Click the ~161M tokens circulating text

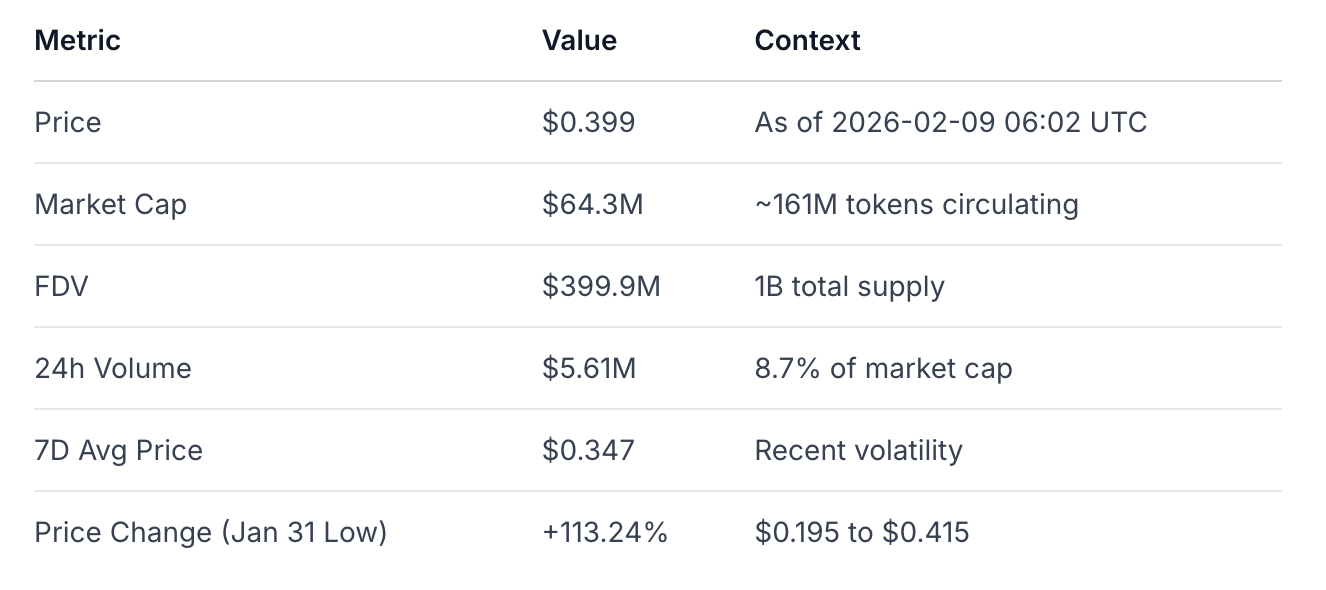[916, 205]
